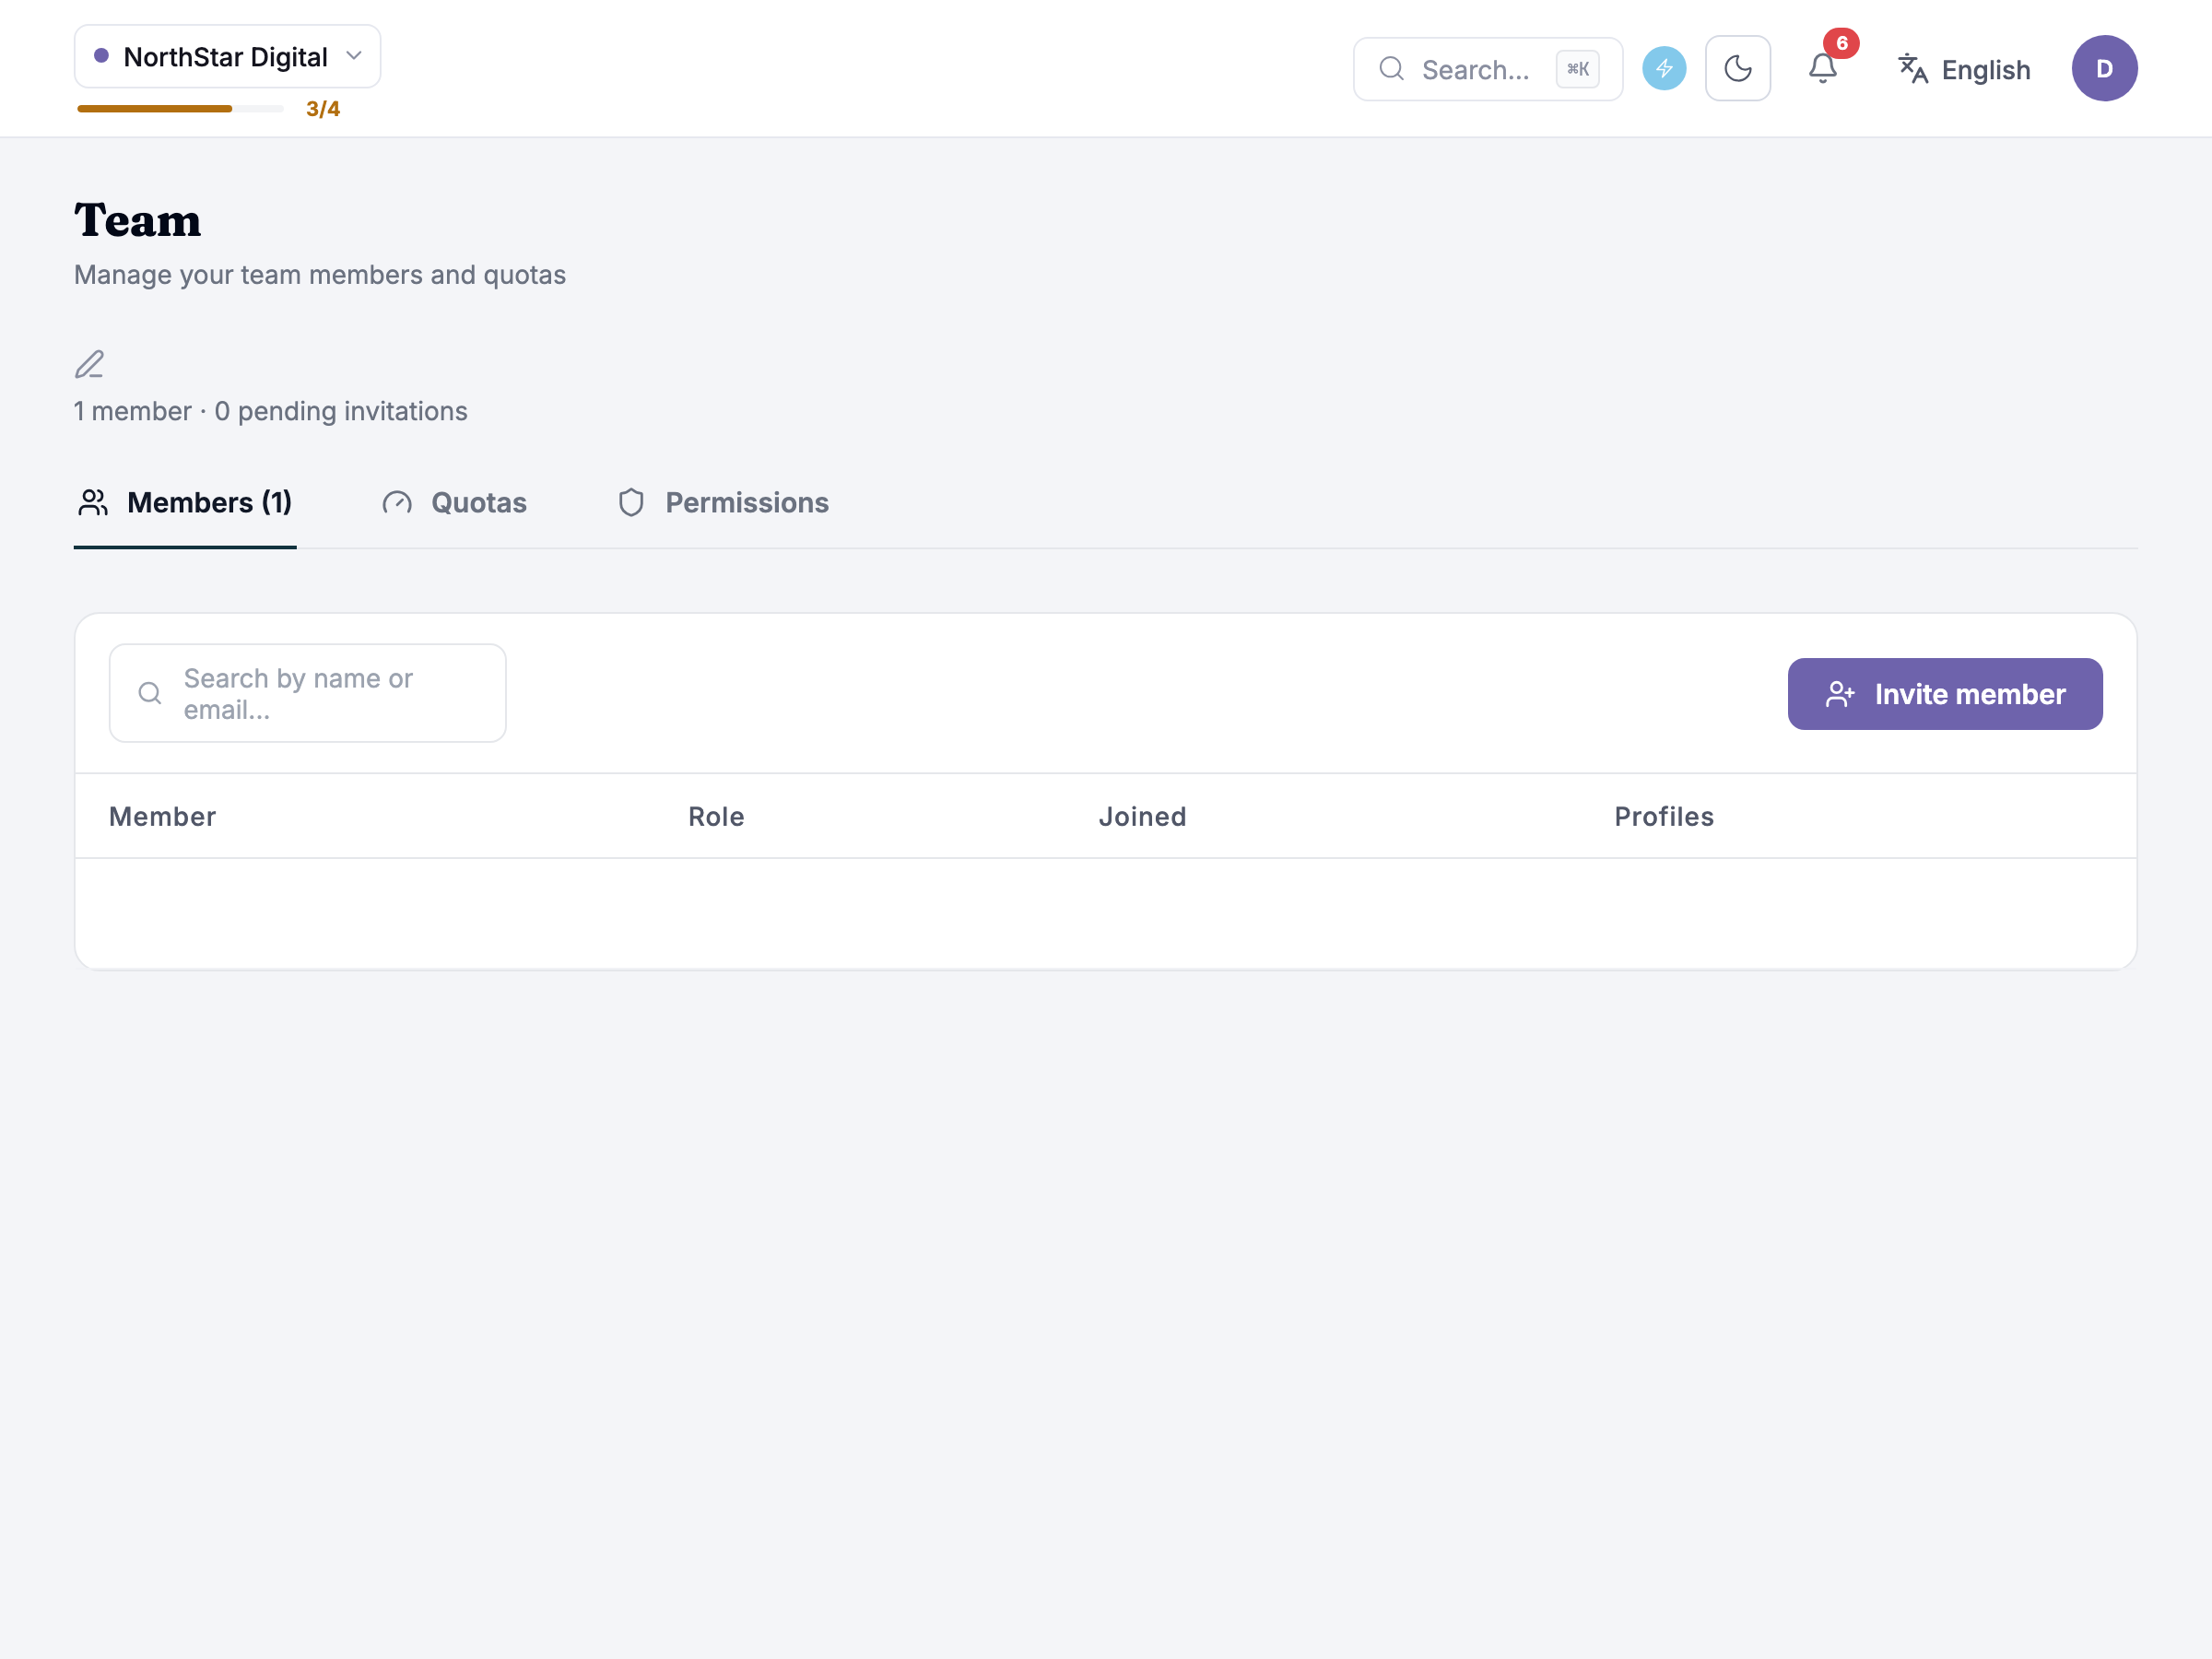Open the user avatar D menu
Viewport: 2212px width, 1659px height.
(x=2104, y=69)
